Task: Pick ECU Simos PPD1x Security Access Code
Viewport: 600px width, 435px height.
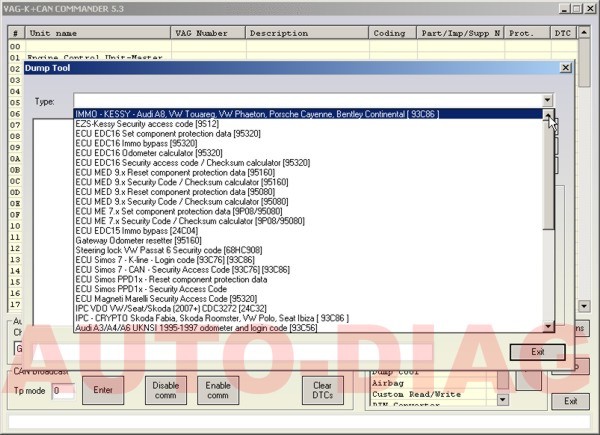Action: click(x=308, y=289)
